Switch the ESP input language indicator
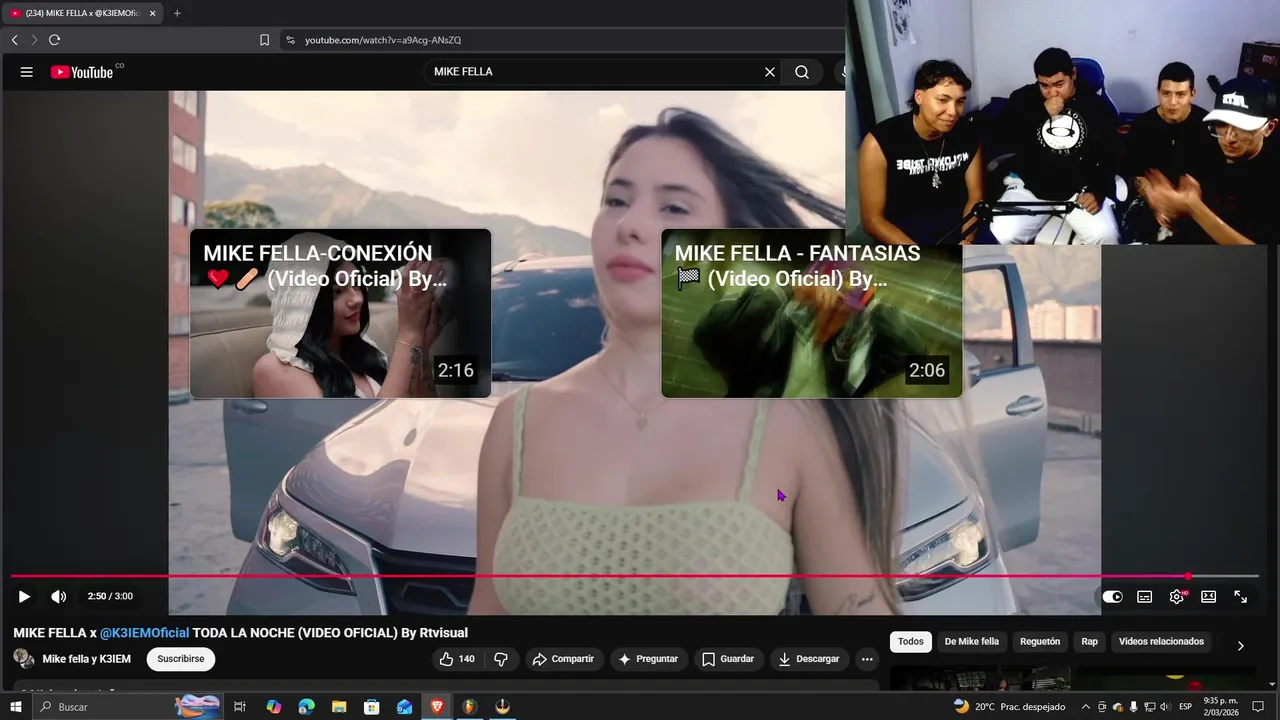Image resolution: width=1280 pixels, height=720 pixels. [x=1185, y=707]
